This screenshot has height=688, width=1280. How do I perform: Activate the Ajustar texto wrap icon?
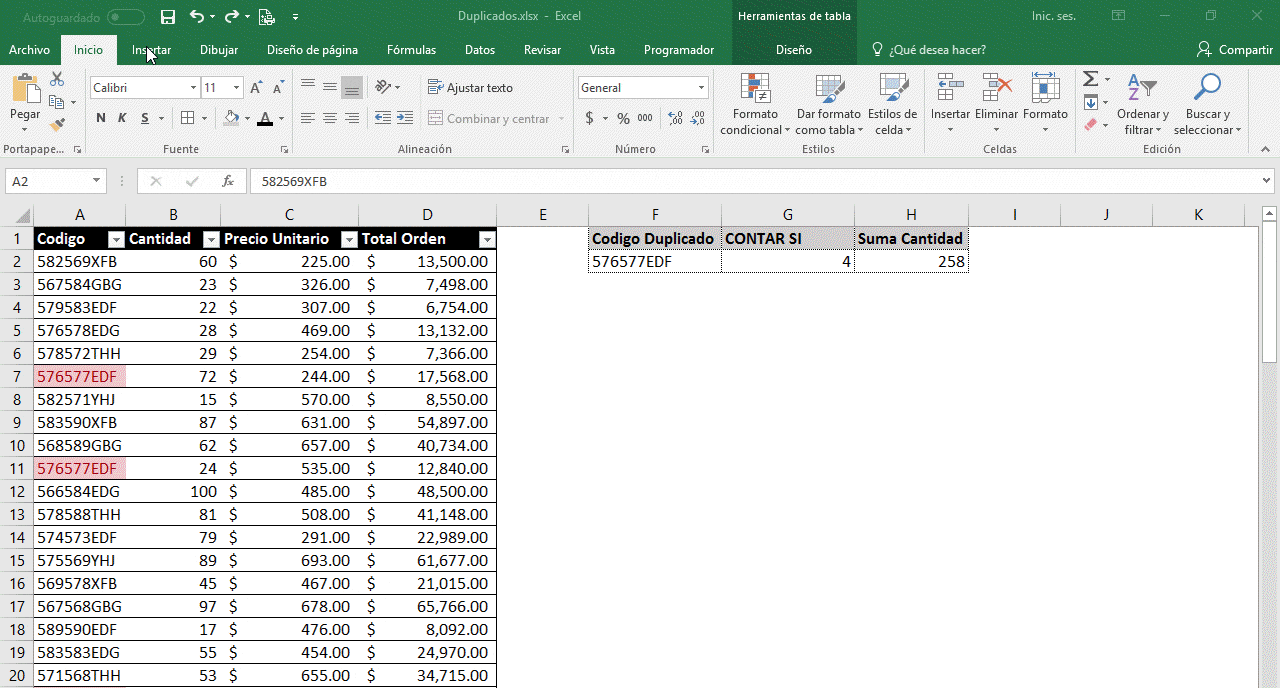pyautogui.click(x=470, y=87)
